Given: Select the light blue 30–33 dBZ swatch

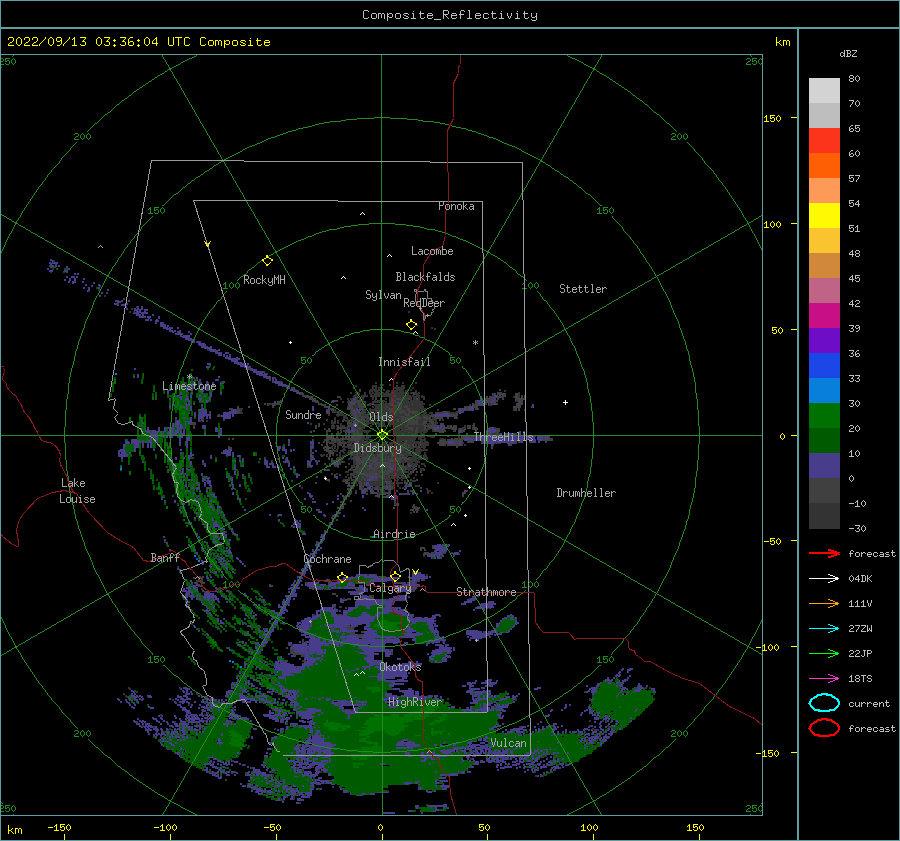Looking at the screenshot, I should coord(824,391).
